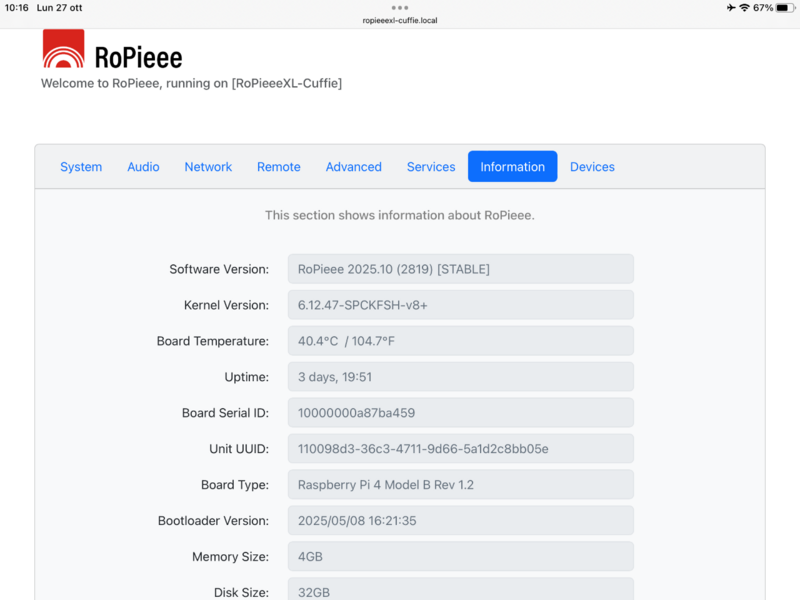
Task: Select the Advanced tab
Action: click(x=353, y=167)
